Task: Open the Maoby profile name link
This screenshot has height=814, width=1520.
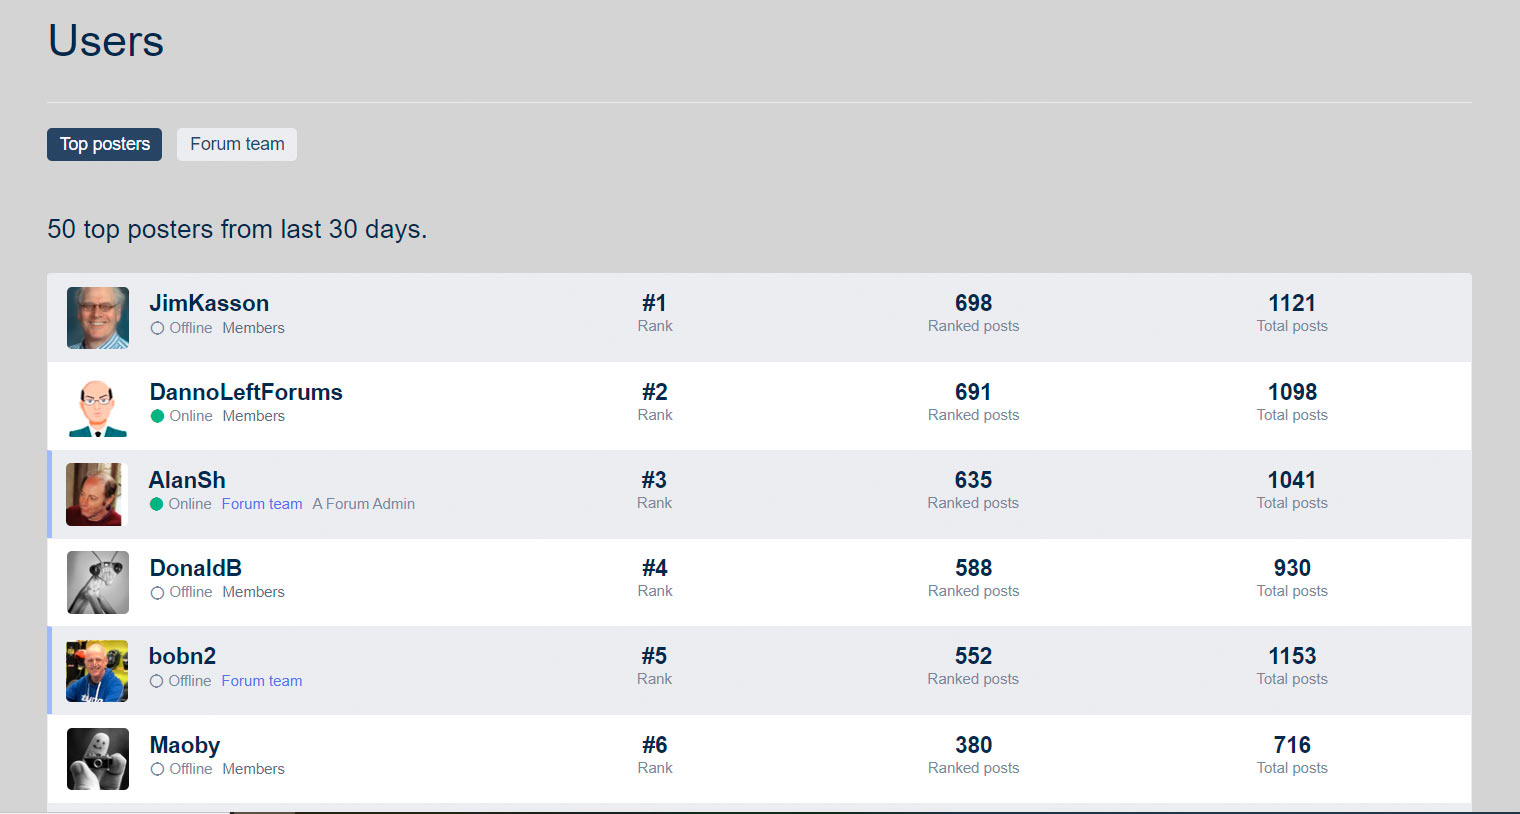Action: coord(185,745)
